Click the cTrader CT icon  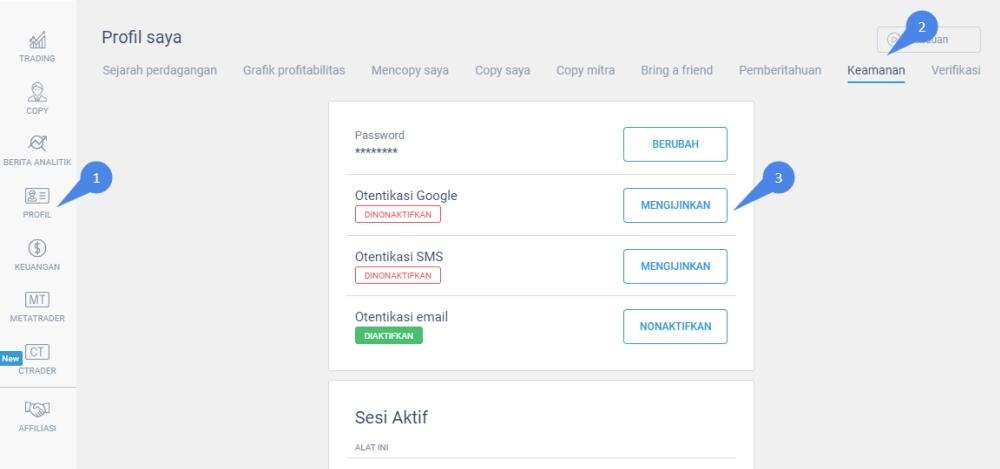tap(37, 352)
